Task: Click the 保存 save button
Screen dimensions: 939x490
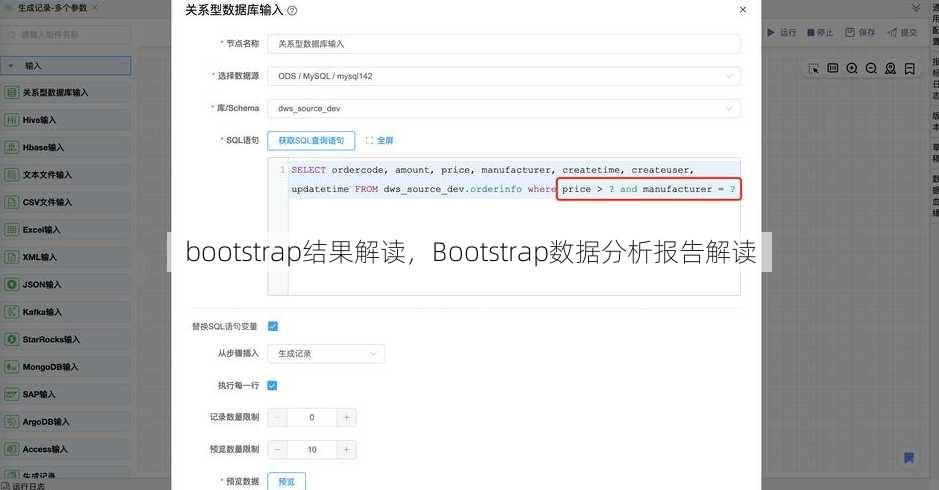Action: [861, 32]
